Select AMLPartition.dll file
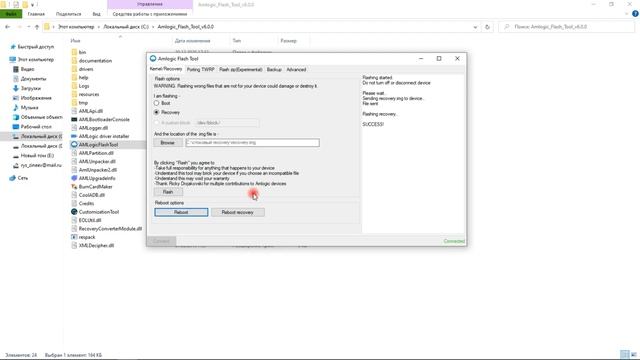The height and width of the screenshot is (360, 640). 96,153
